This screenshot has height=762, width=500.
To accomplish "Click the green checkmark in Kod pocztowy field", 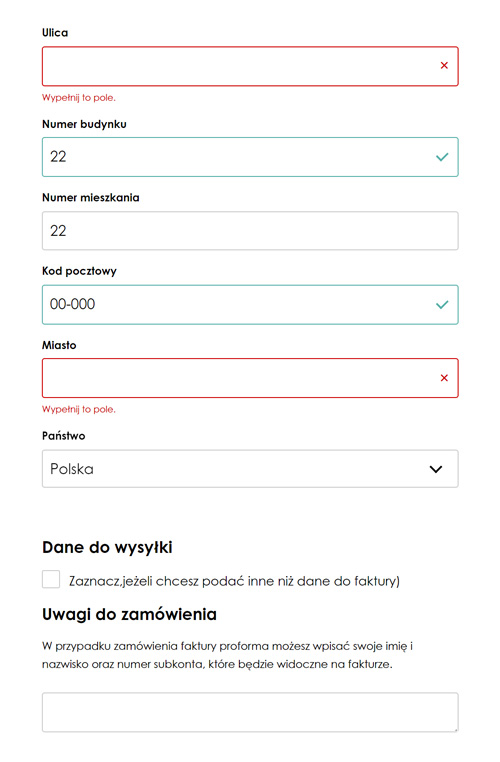I will pos(442,305).
